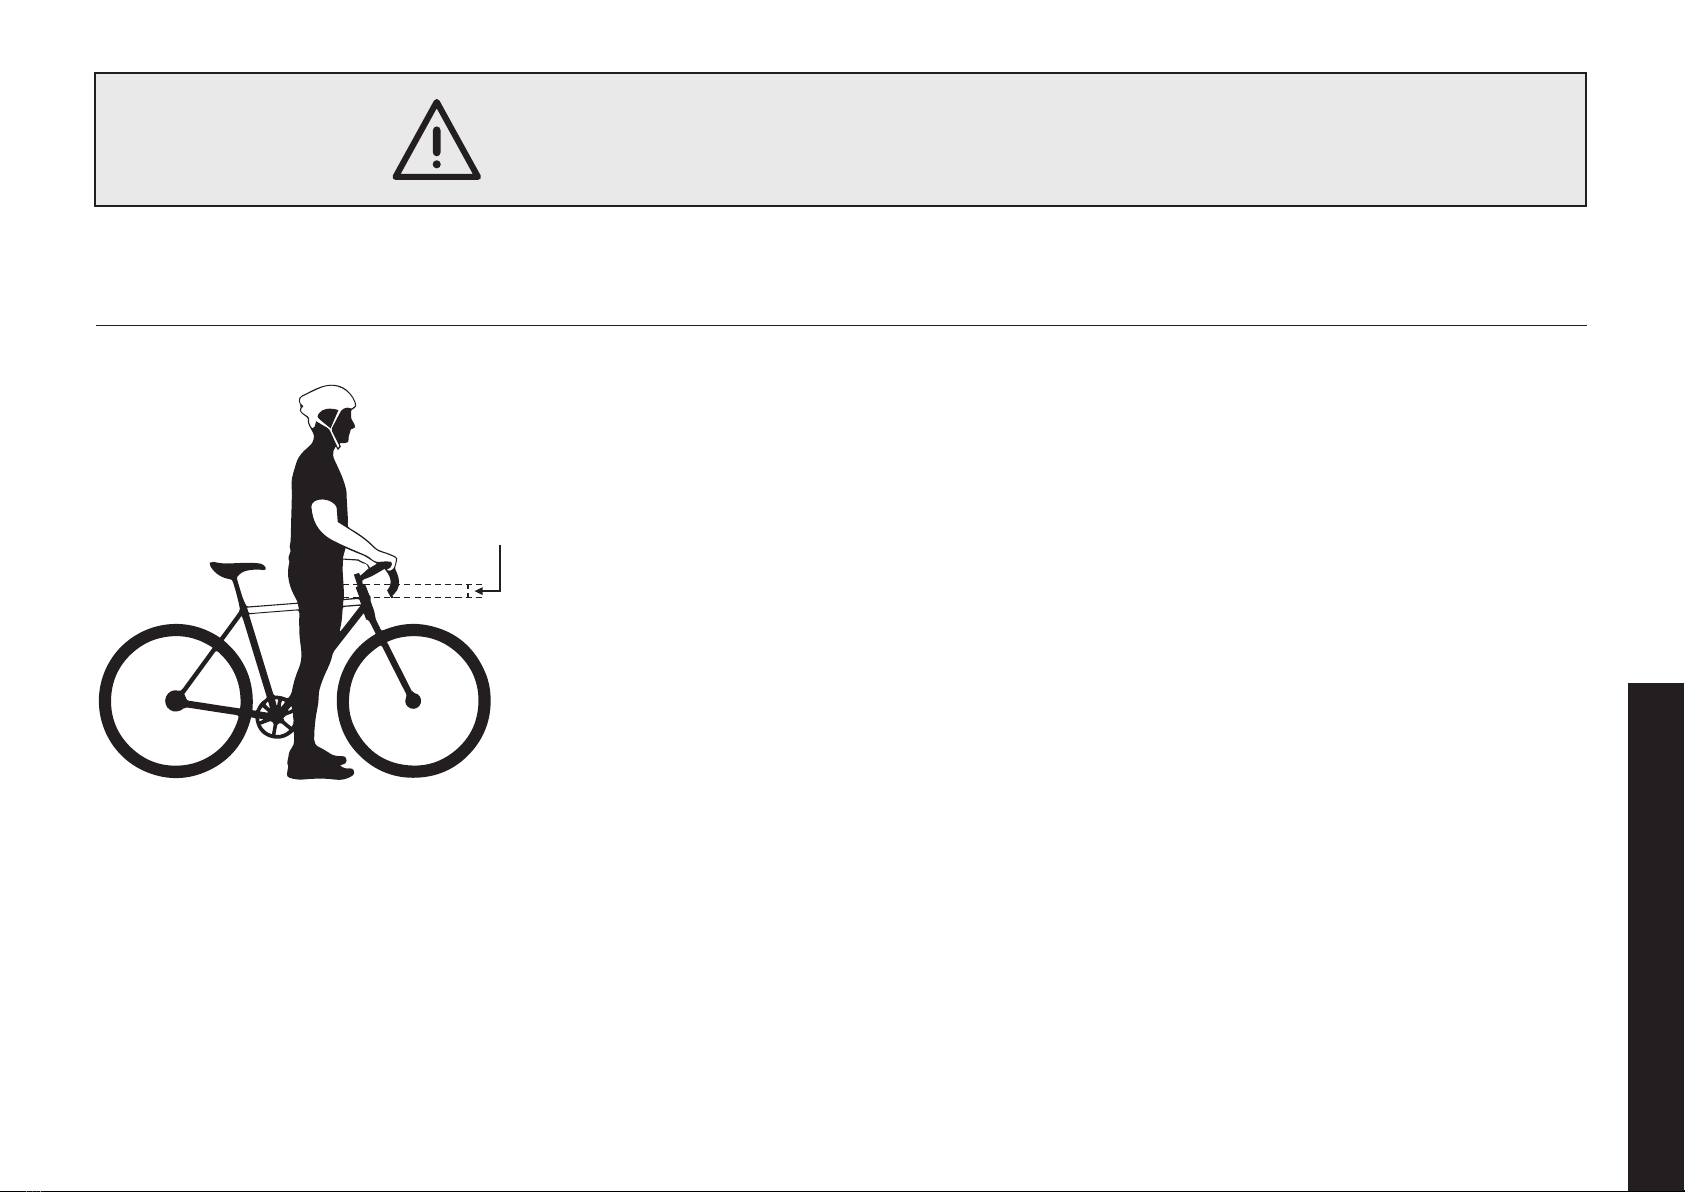Click the warning triangle exclamation icon

pyautogui.click(x=437, y=140)
